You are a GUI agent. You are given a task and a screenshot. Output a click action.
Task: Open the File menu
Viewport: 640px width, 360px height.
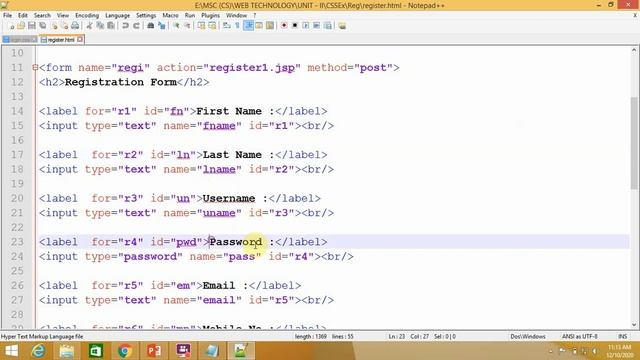[7, 15]
